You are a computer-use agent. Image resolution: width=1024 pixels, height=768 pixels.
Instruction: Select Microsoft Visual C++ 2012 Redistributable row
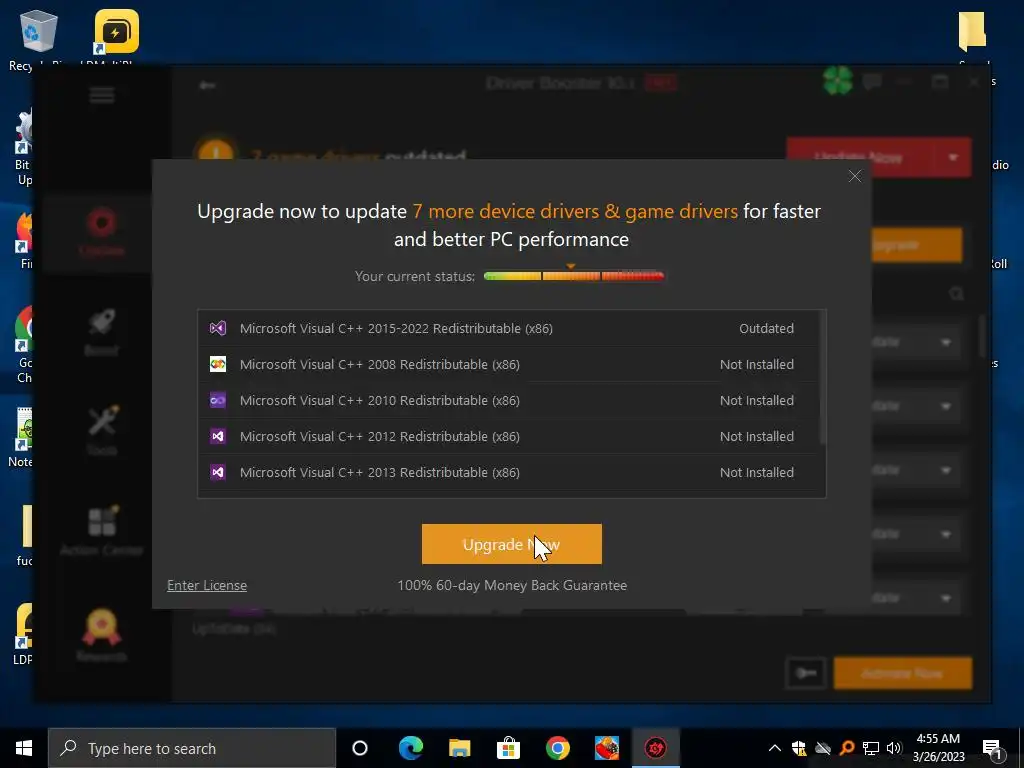(x=509, y=436)
